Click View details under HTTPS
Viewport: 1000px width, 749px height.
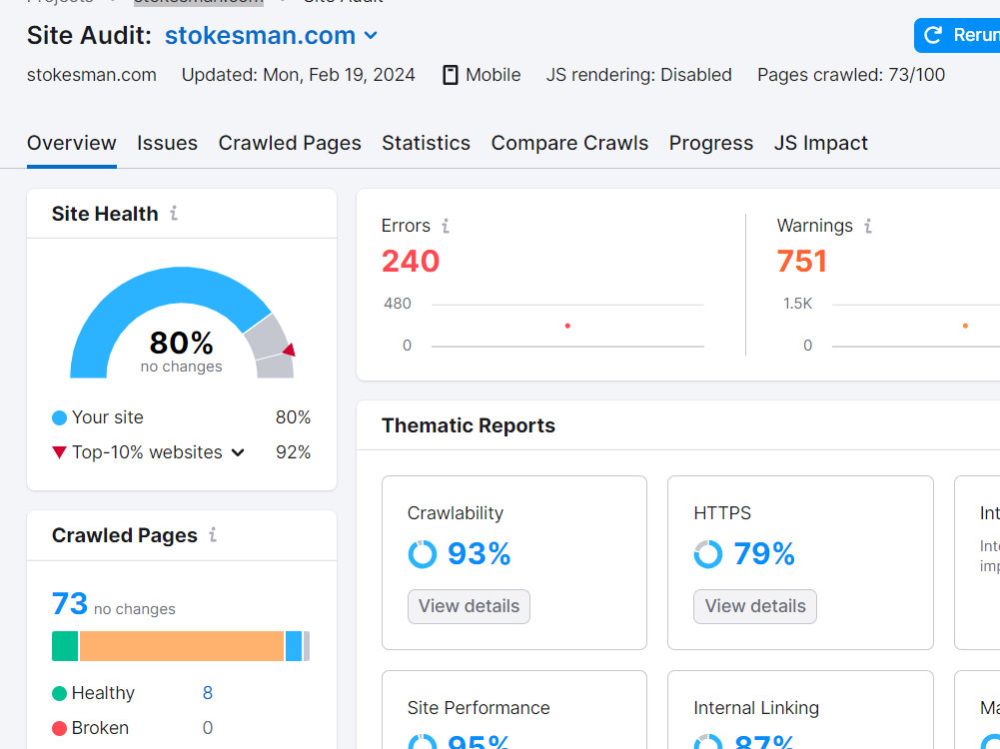point(755,606)
